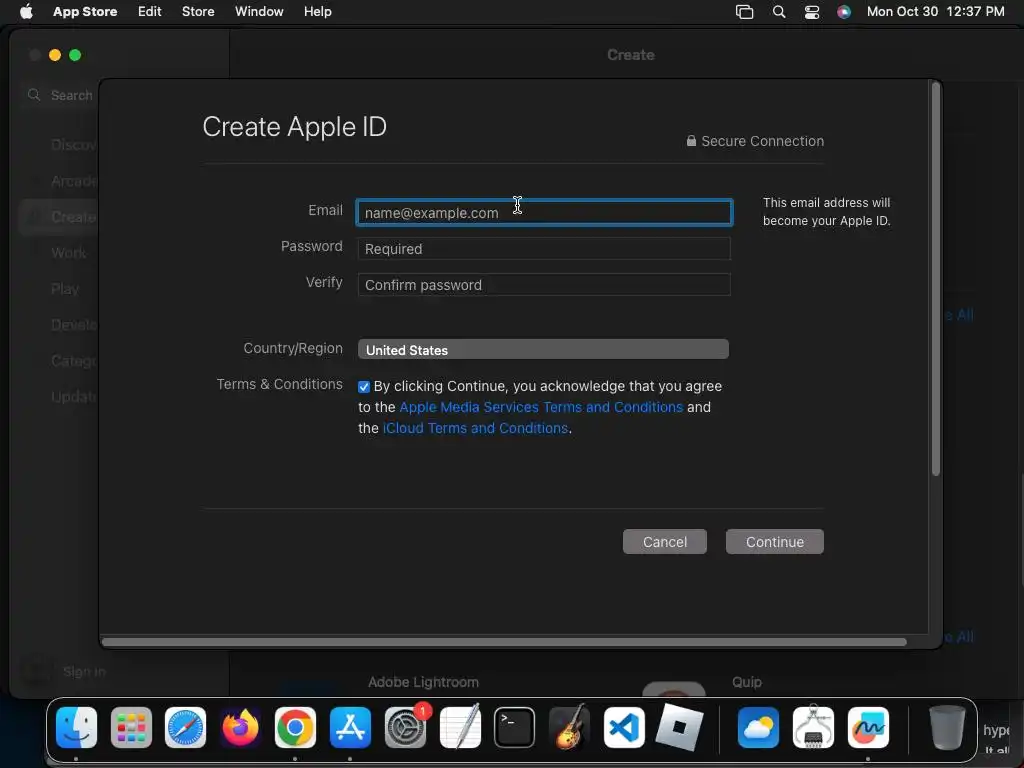The height and width of the screenshot is (768, 1024).
Task: Click the yellow minimize window button
Action: 55,55
